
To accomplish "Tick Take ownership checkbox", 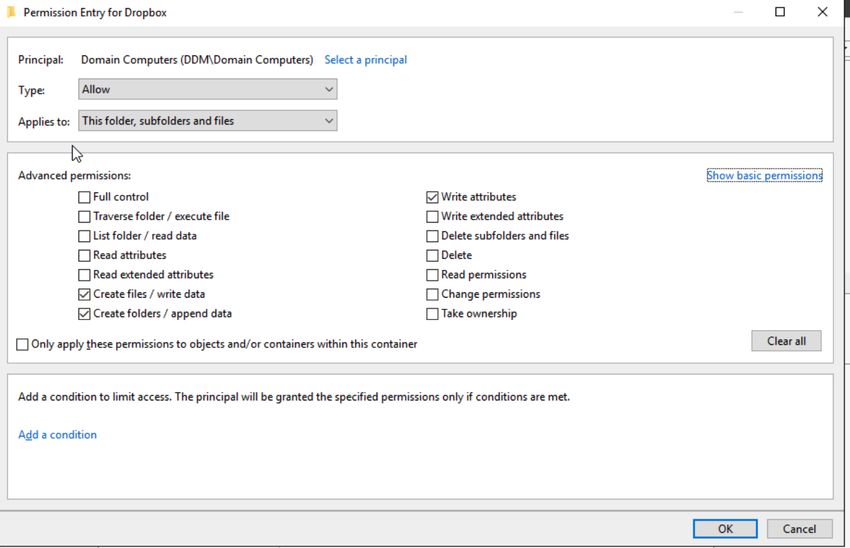I will click(x=432, y=314).
